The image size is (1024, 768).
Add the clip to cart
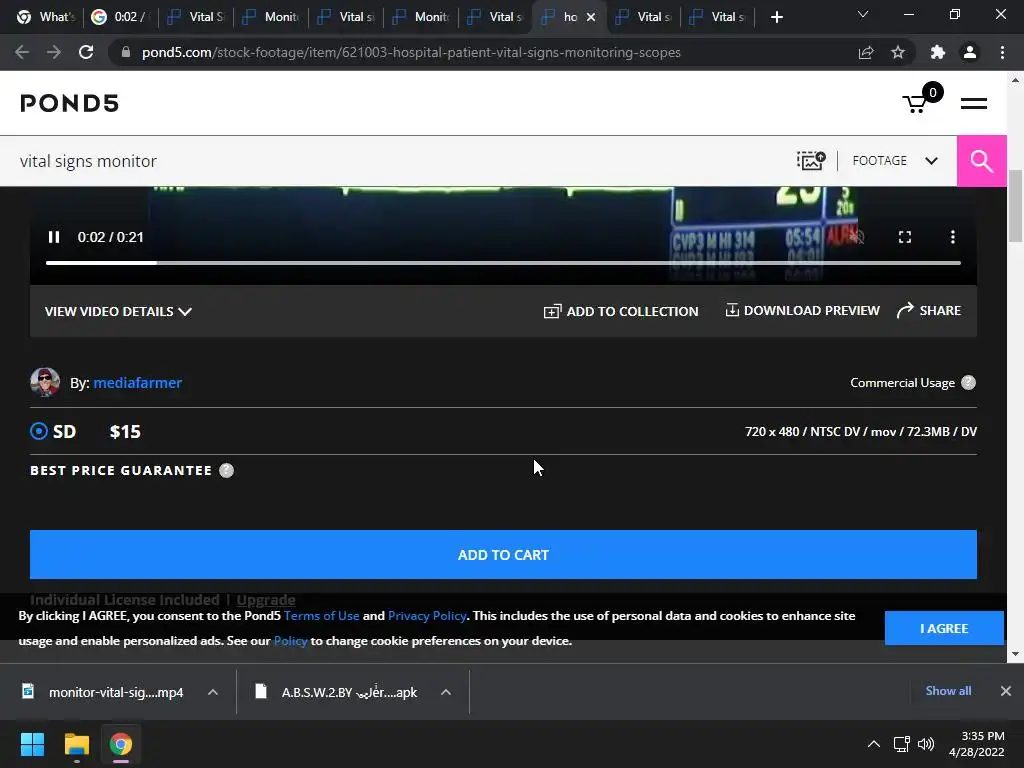pos(503,554)
